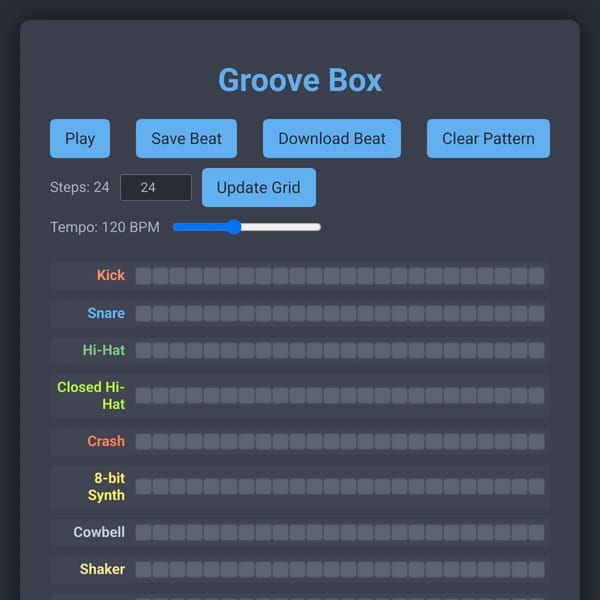Click the Closed Hi-Hat track label
The height and width of the screenshot is (600, 600).
pos(91,395)
